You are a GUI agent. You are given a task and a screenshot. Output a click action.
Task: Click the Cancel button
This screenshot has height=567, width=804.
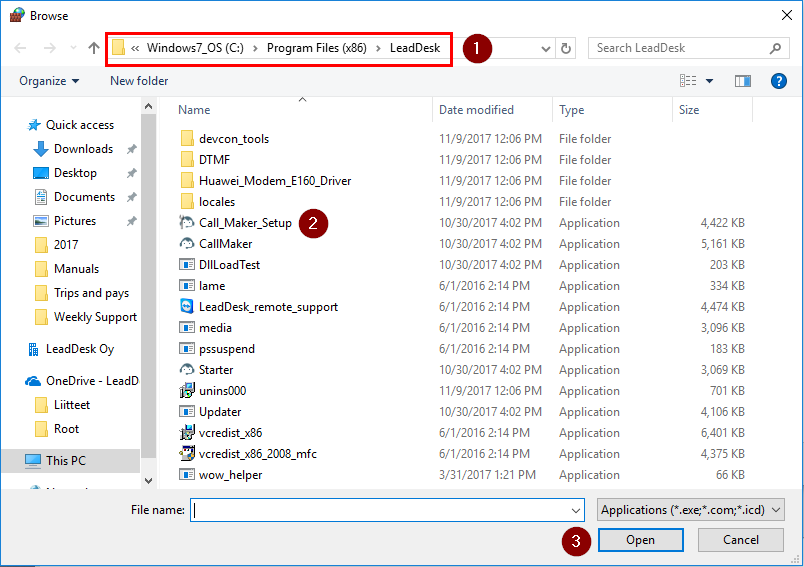740,540
